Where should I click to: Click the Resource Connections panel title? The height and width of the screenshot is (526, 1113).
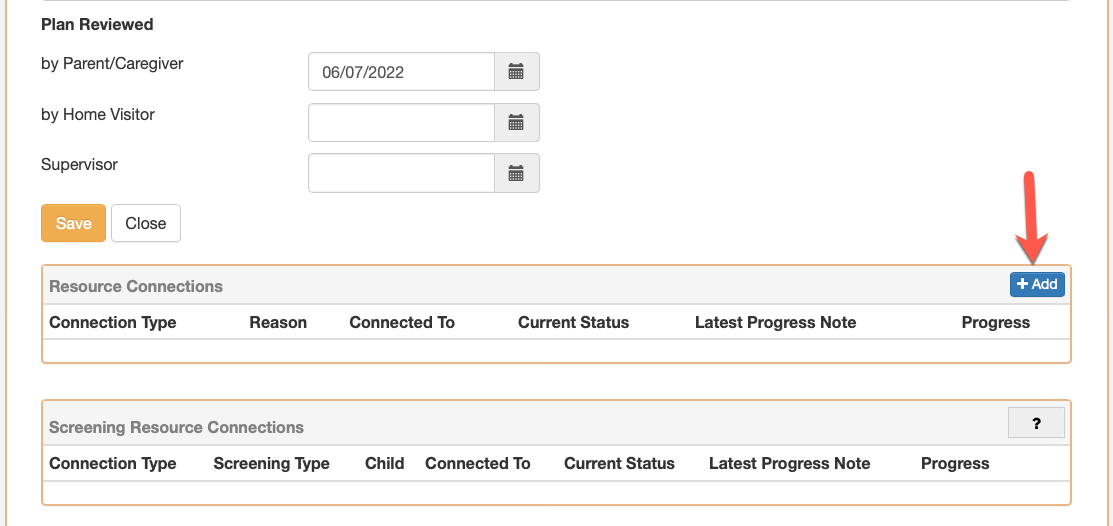click(x=136, y=286)
